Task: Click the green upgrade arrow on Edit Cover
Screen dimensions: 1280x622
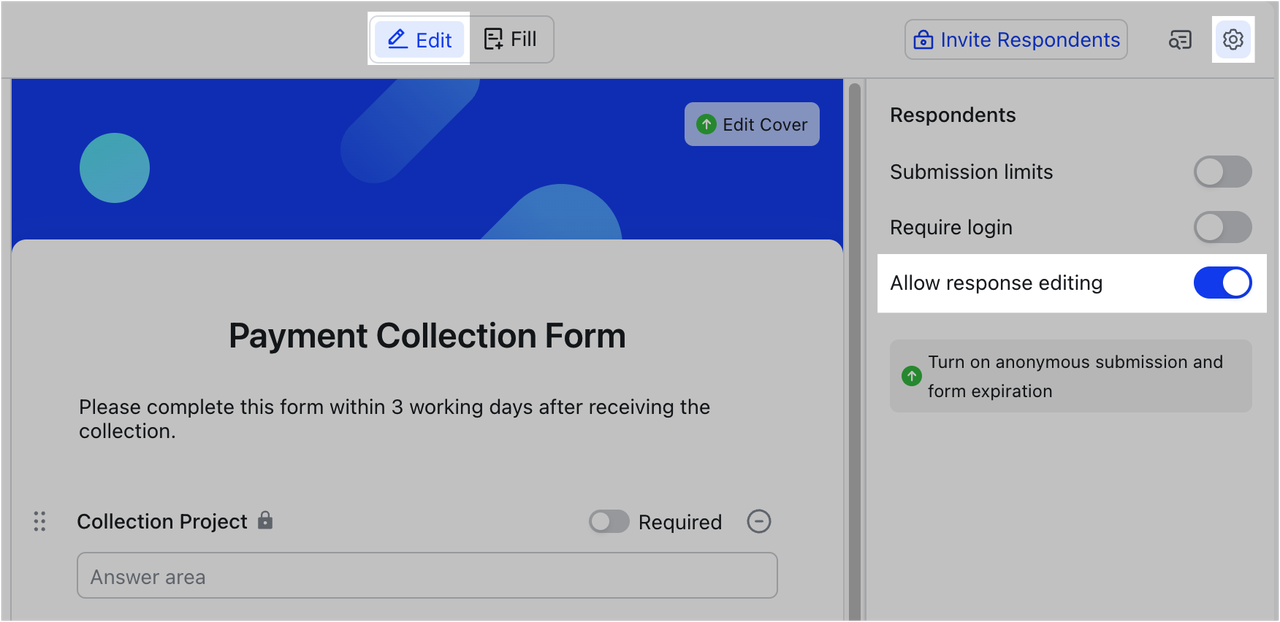Action: click(706, 124)
